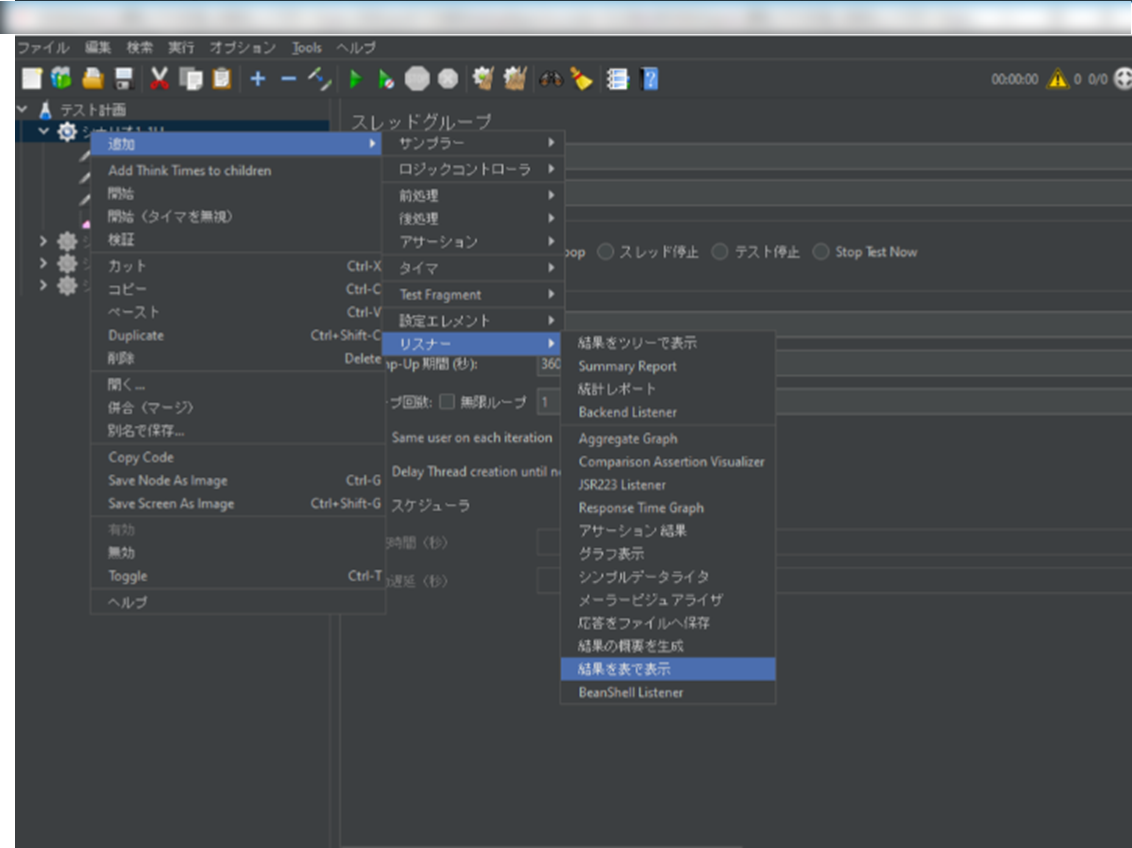Click the Copy toolbar icon
Screen dimensions: 1132x848
pos(191,79)
